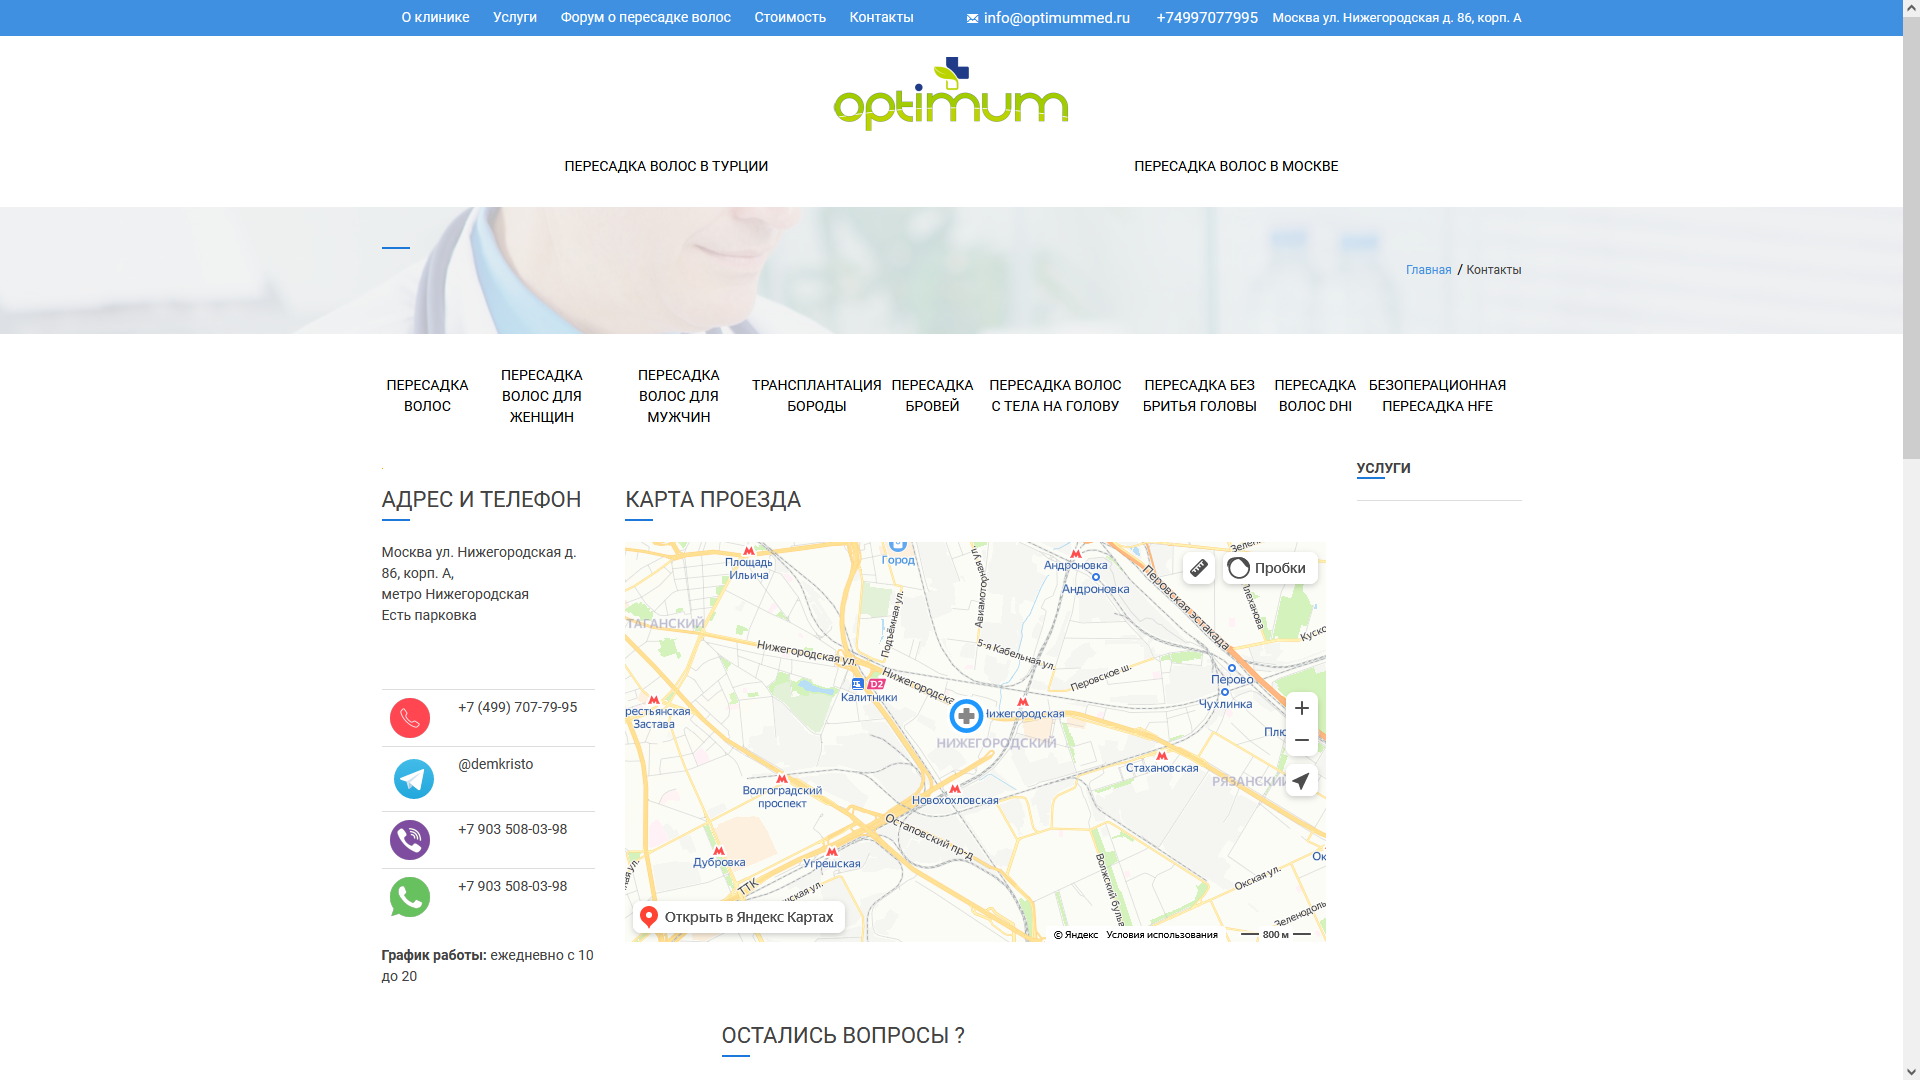
Task: Click the page vertical scrollbar thumb
Action: (x=1911, y=237)
